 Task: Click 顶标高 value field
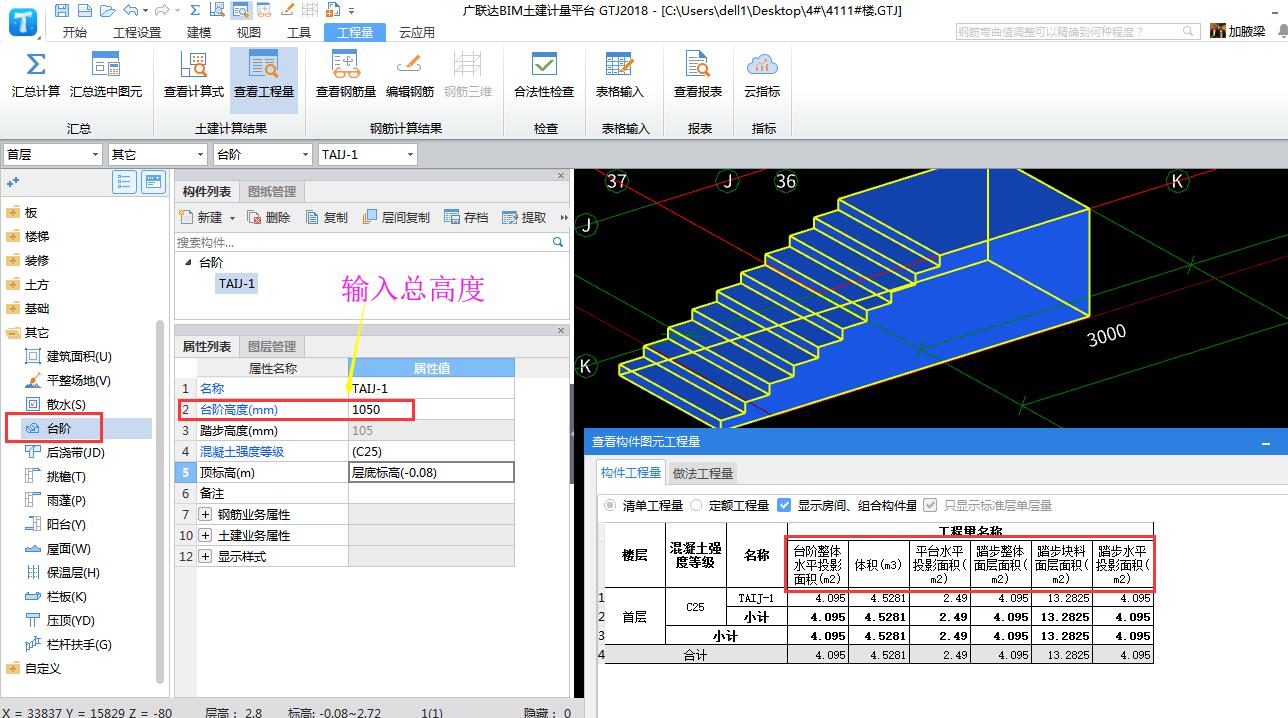(431, 472)
